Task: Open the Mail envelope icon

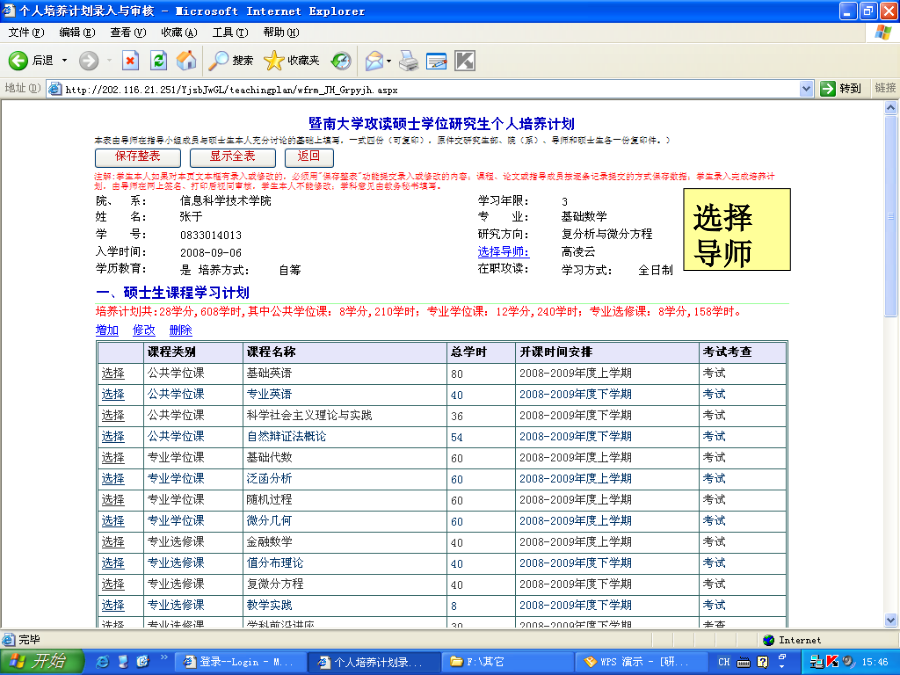Action: click(x=373, y=60)
